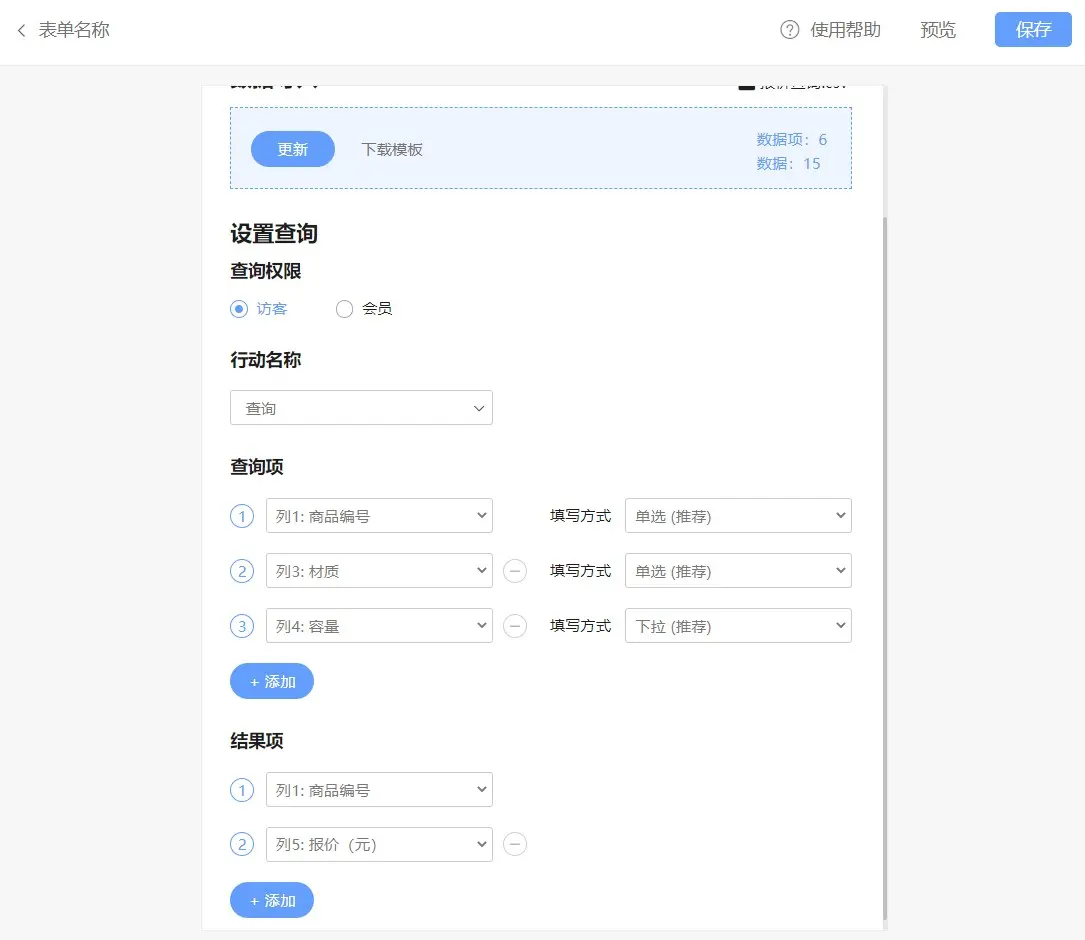Delete the 列5: 报价 result item

pos(515,844)
